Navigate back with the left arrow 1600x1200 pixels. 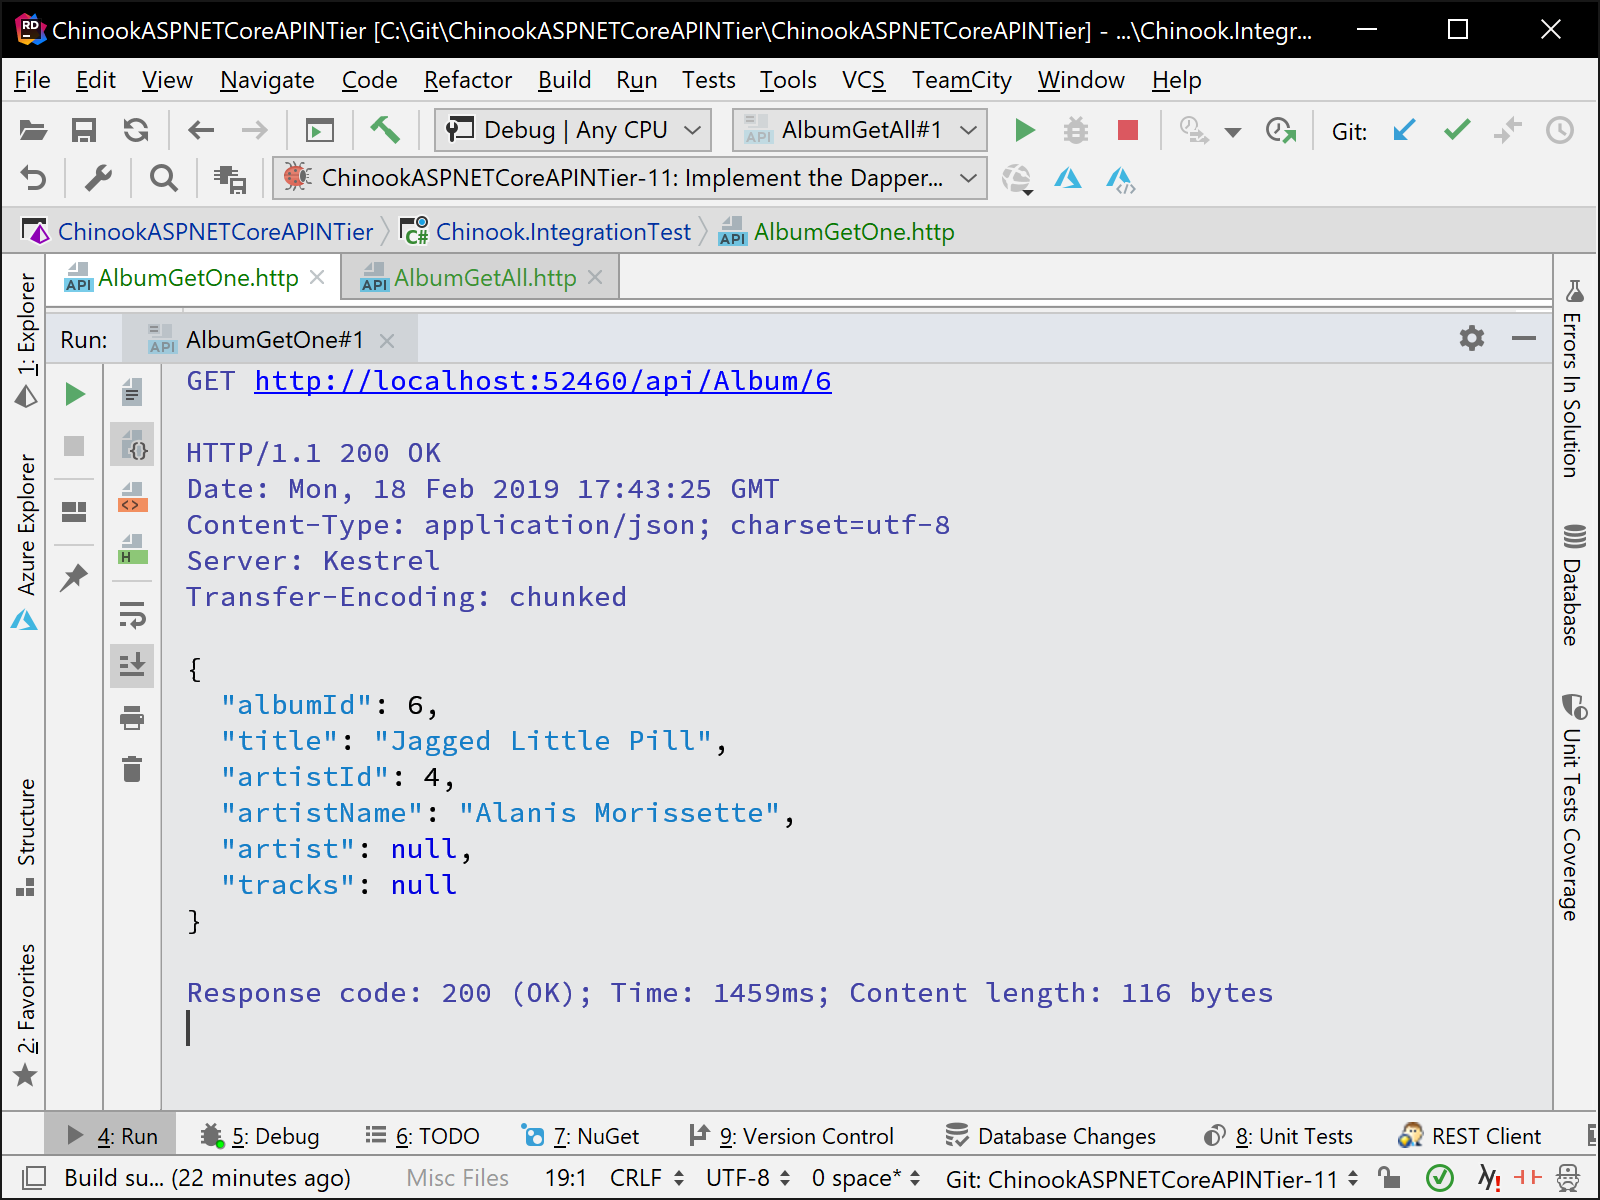201,130
